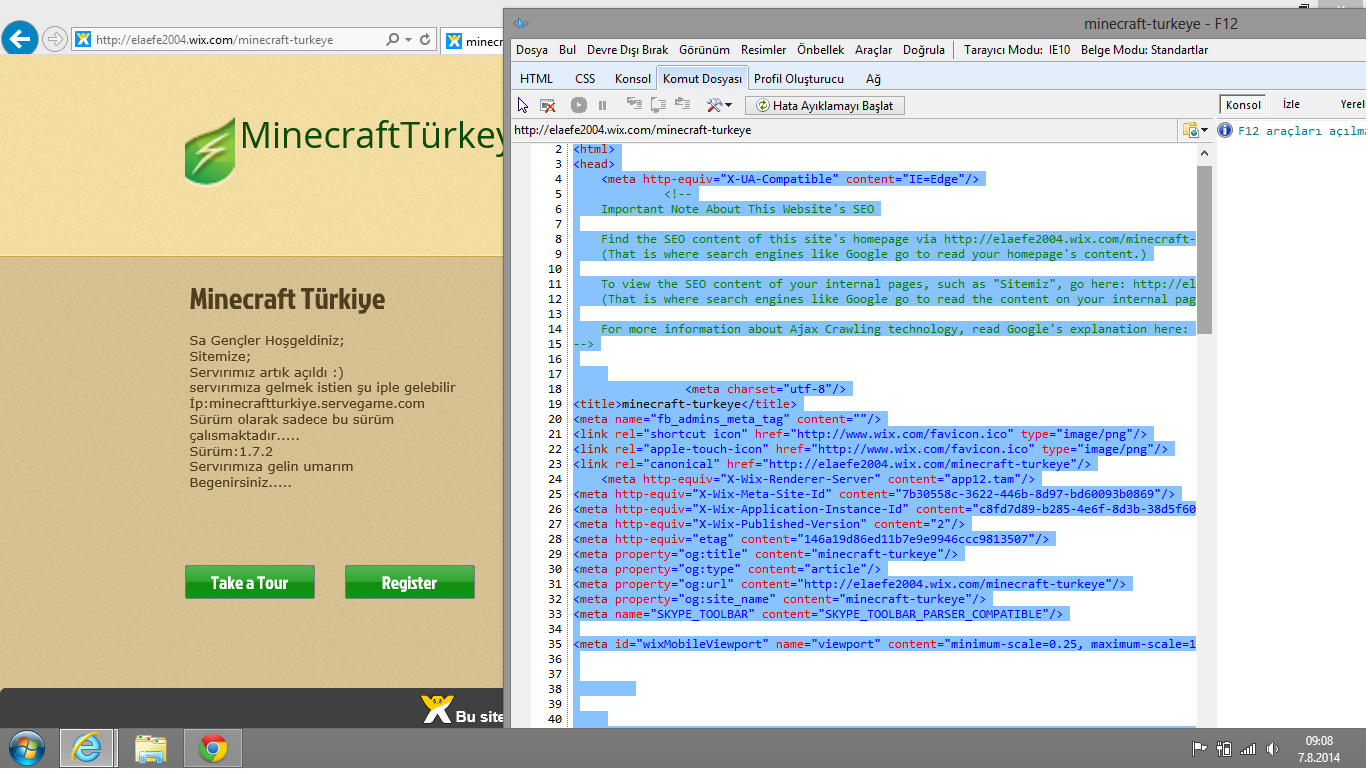Viewport: 1368px width, 774px height.
Task: Switch to the HTML tab
Action: click(537, 79)
